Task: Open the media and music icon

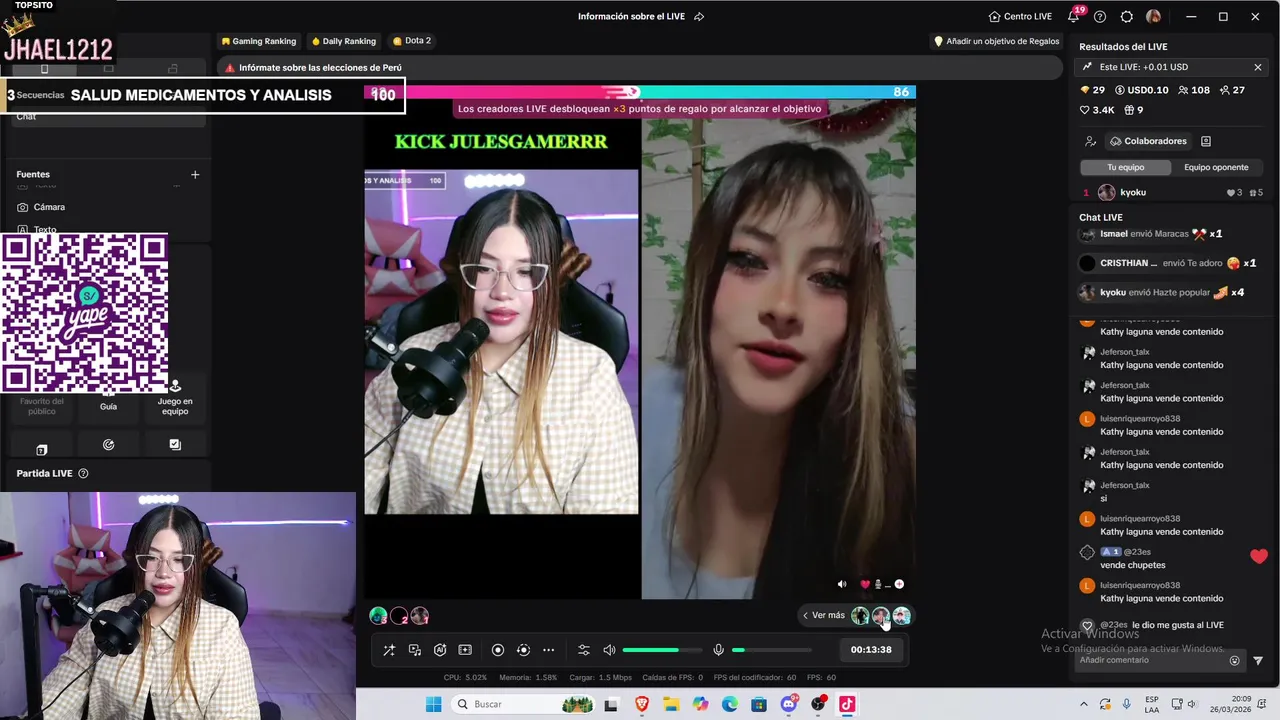Action: point(415,650)
